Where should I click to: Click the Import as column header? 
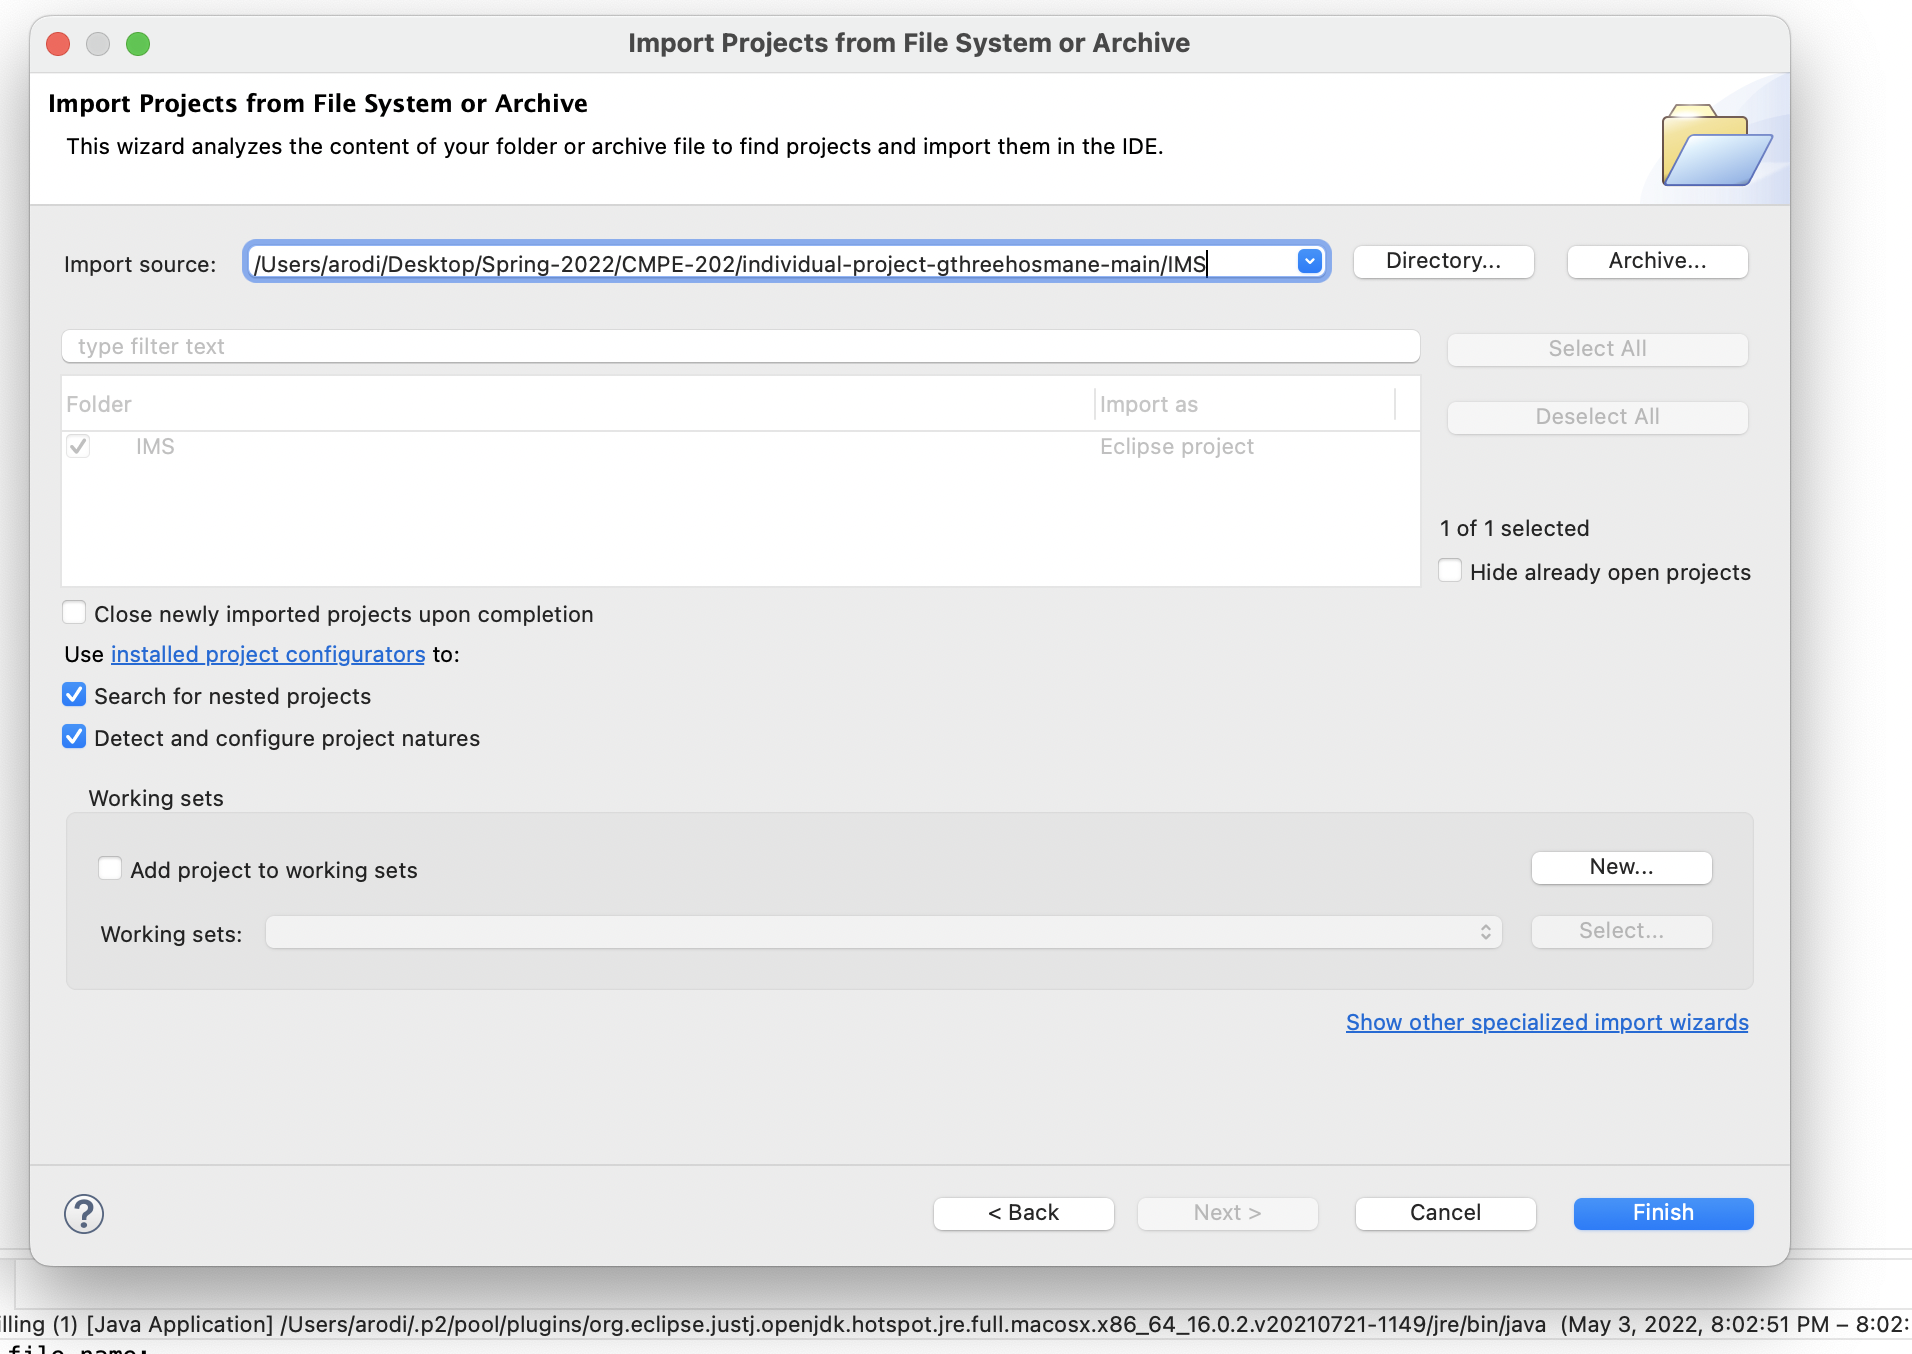1245,404
